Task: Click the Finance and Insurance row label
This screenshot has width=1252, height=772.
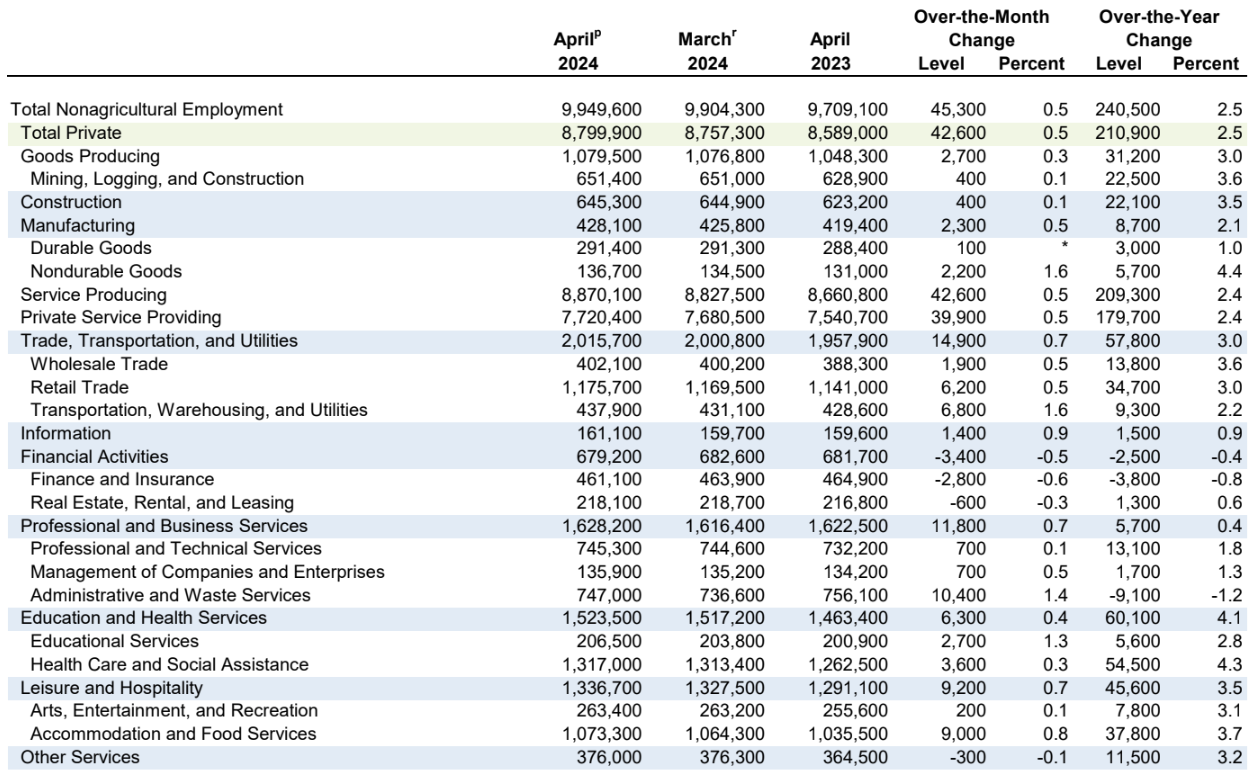Action: pos(122,479)
